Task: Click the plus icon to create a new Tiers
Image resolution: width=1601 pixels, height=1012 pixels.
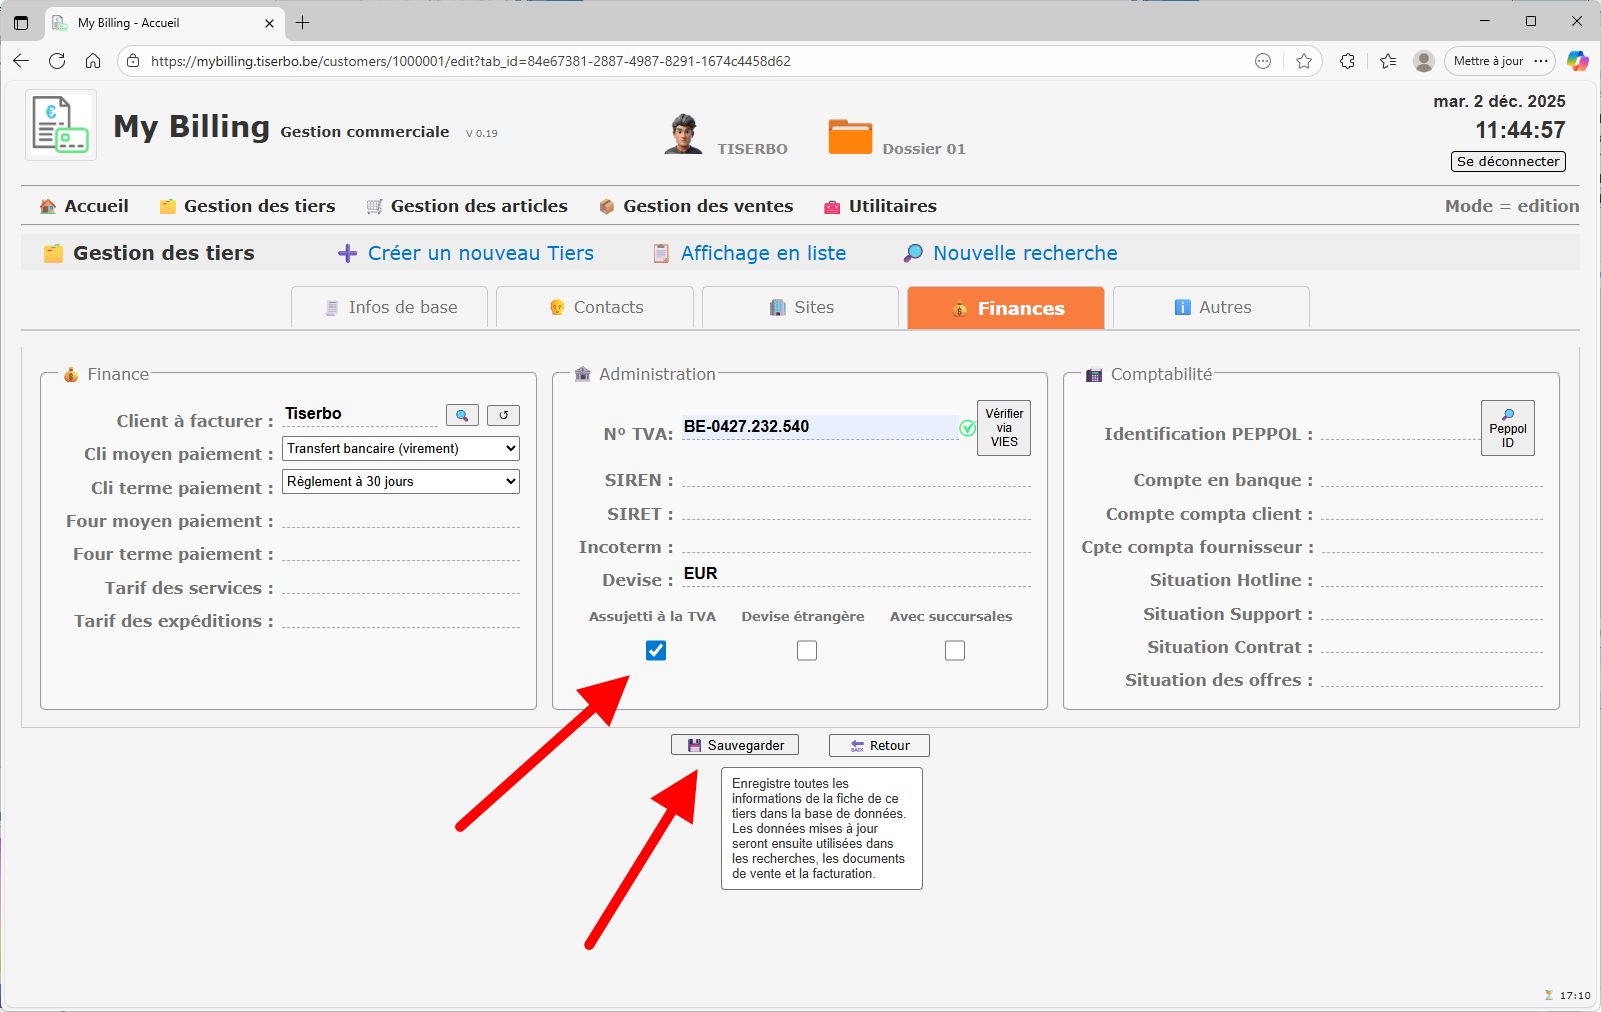Action: pos(347,253)
